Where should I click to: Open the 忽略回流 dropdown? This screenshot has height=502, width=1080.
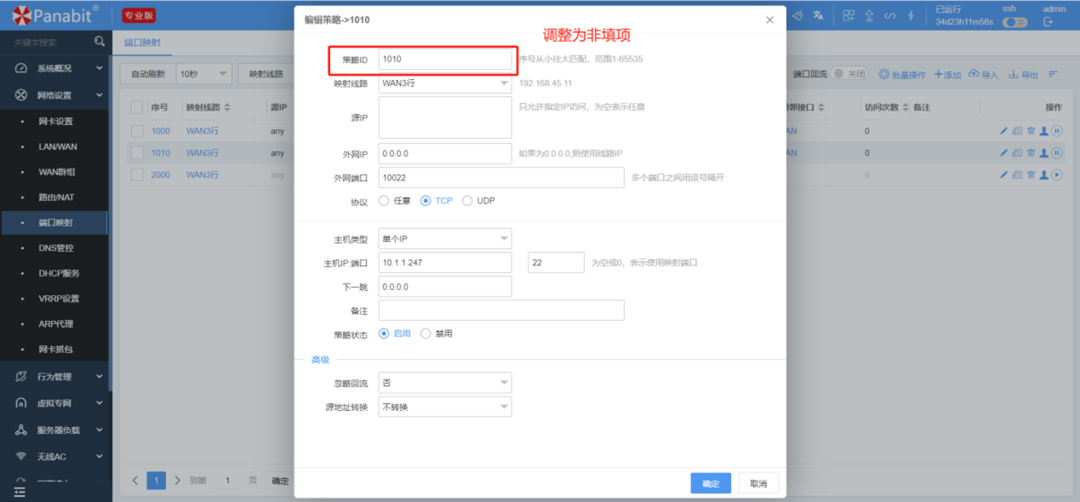tap(445, 382)
